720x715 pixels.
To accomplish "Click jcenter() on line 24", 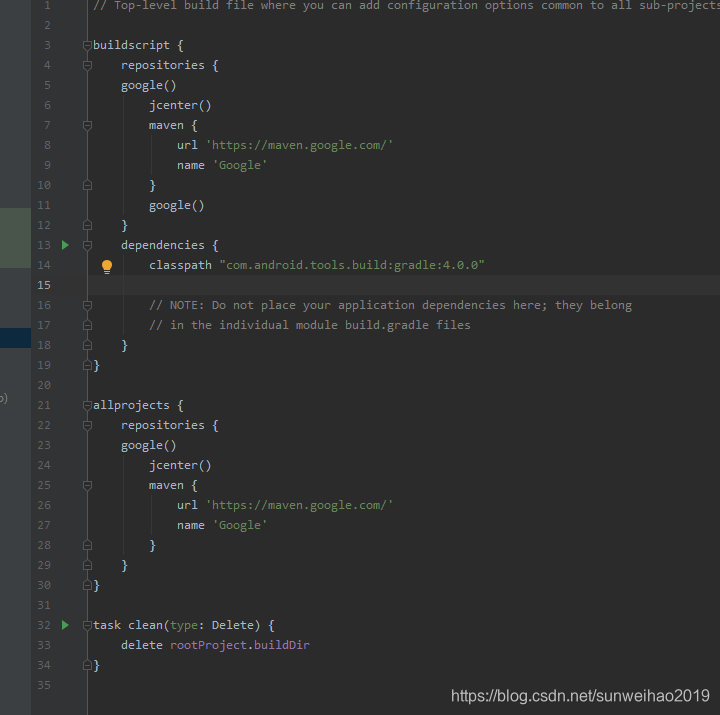I will (x=180, y=465).
